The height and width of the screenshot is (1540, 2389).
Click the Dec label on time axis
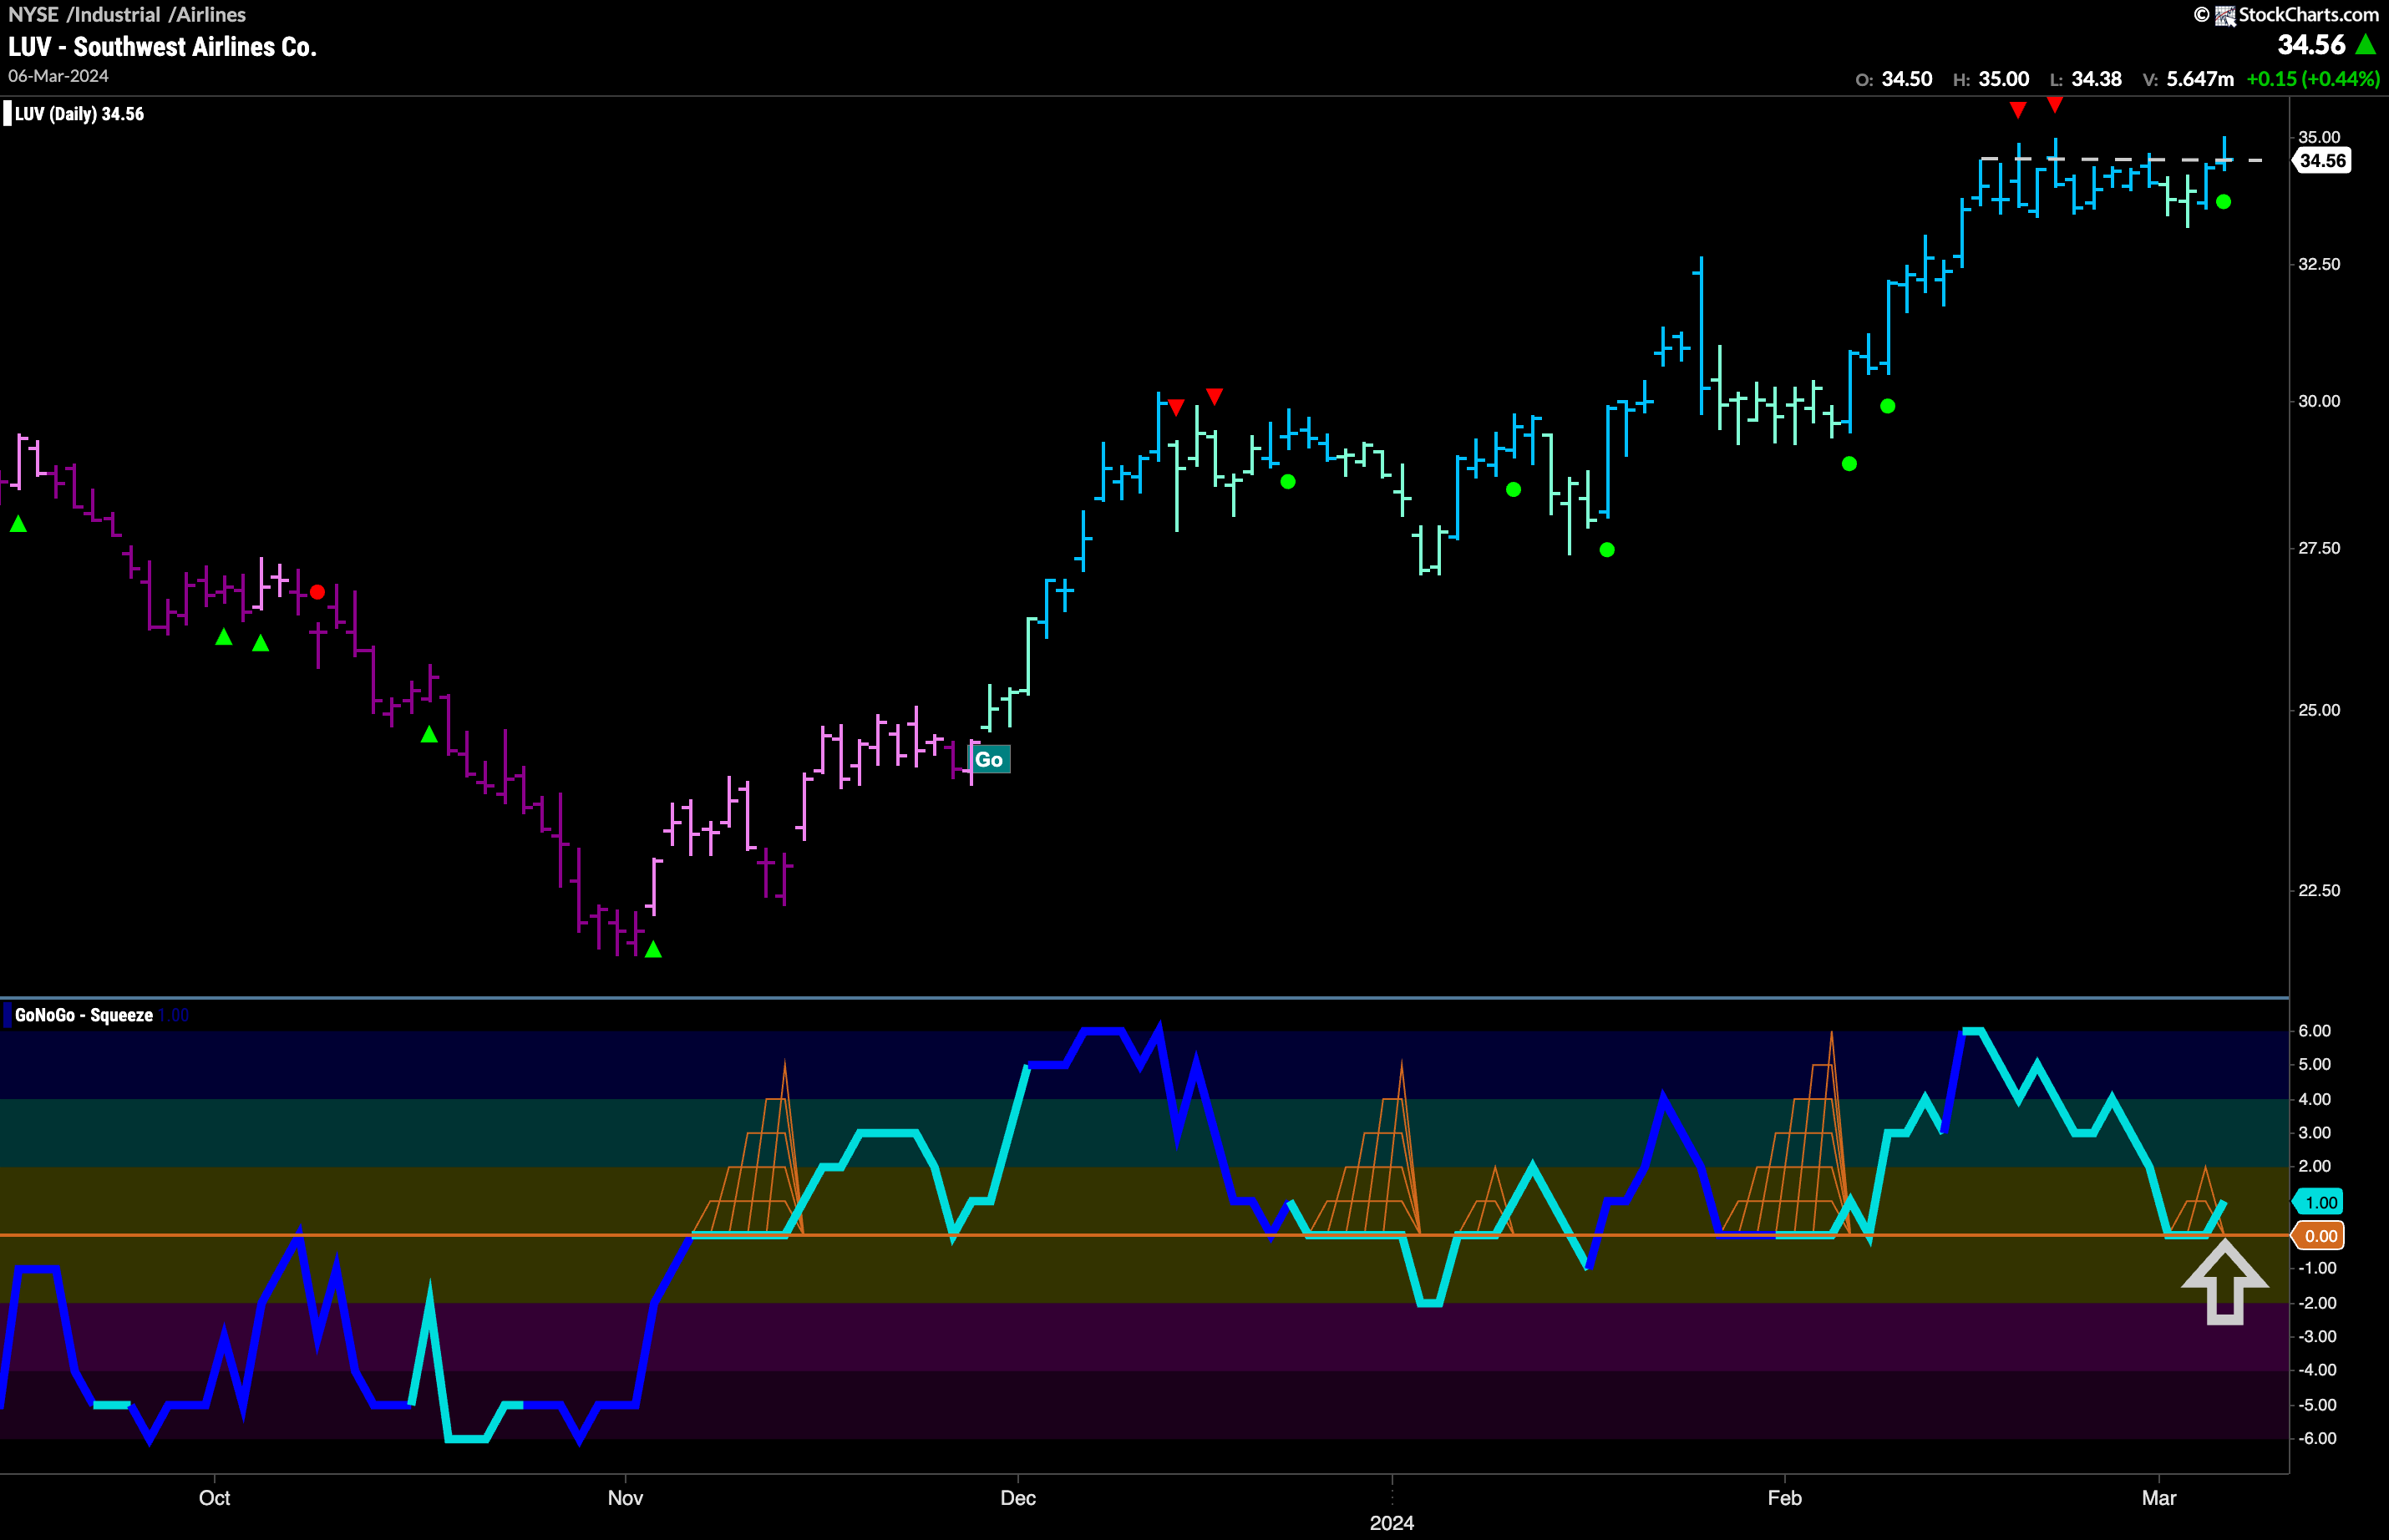(1018, 1498)
